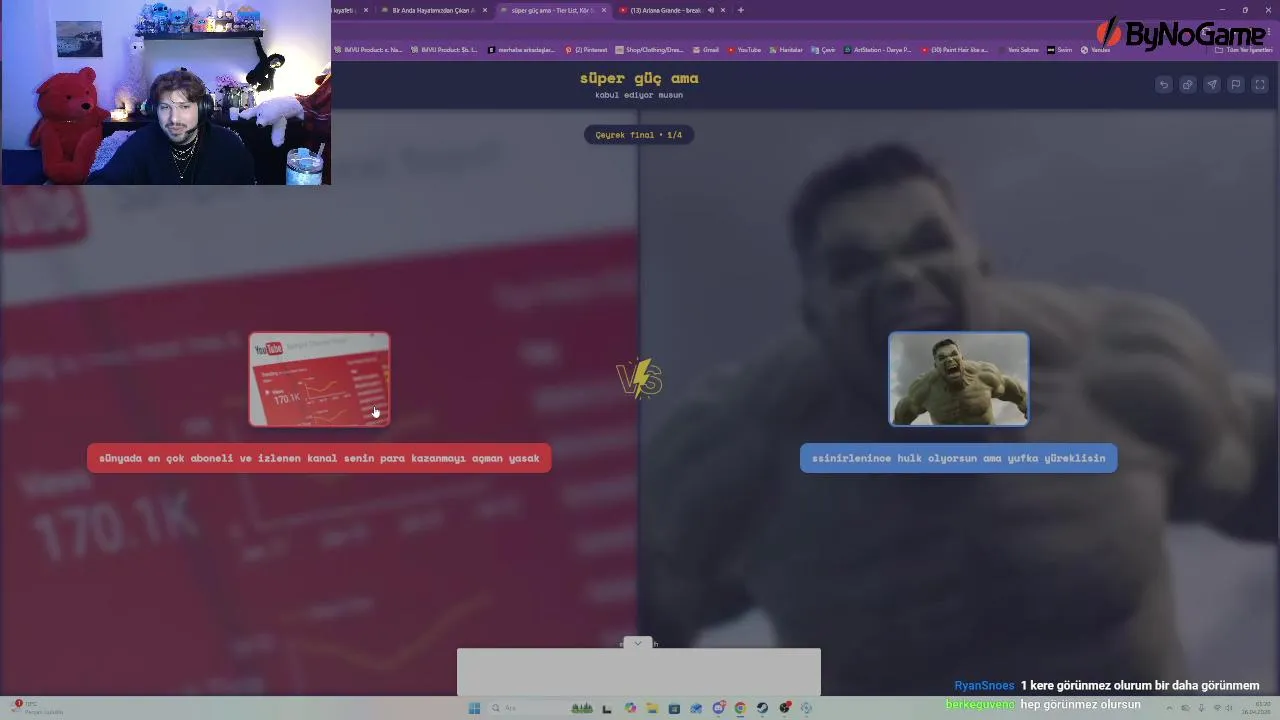This screenshot has width=1280, height=720.
Task: Choose the Hulk thumbnail on the right
Action: 958,379
